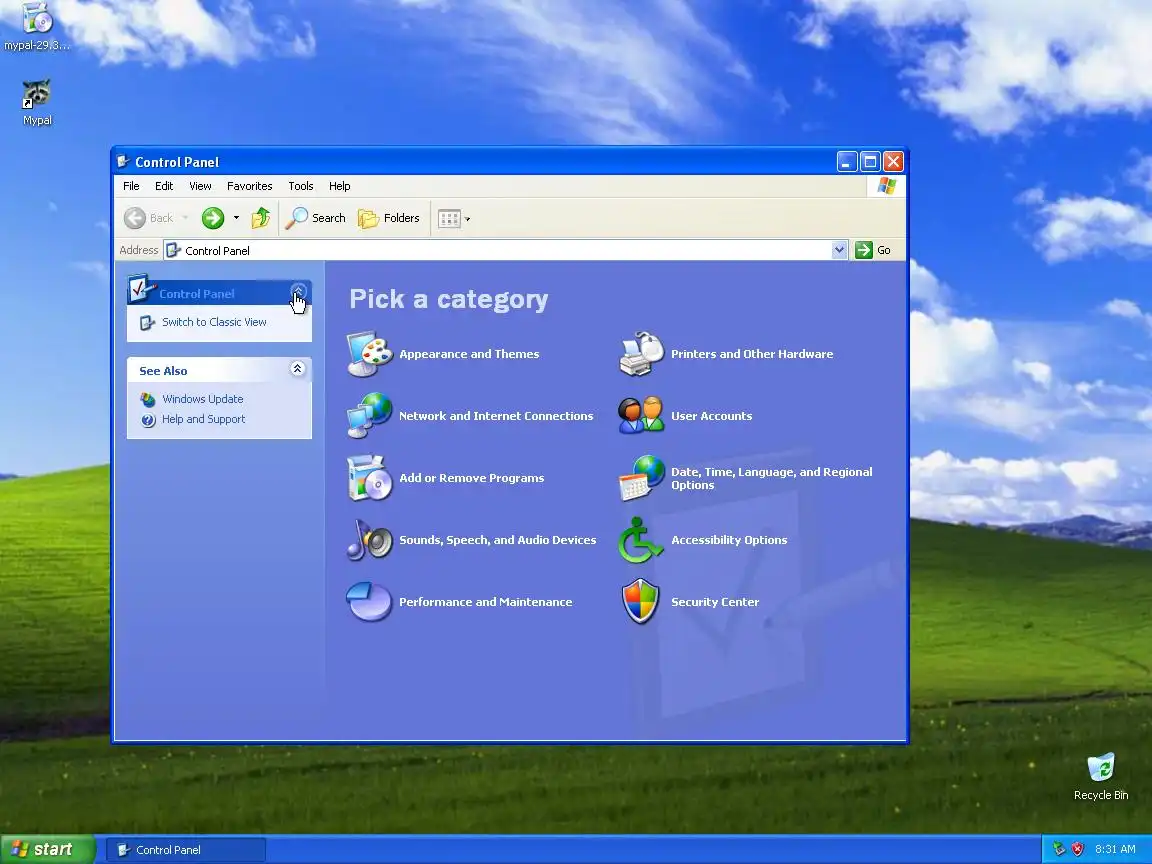Click the Windows Update icon in See Also

(148, 399)
